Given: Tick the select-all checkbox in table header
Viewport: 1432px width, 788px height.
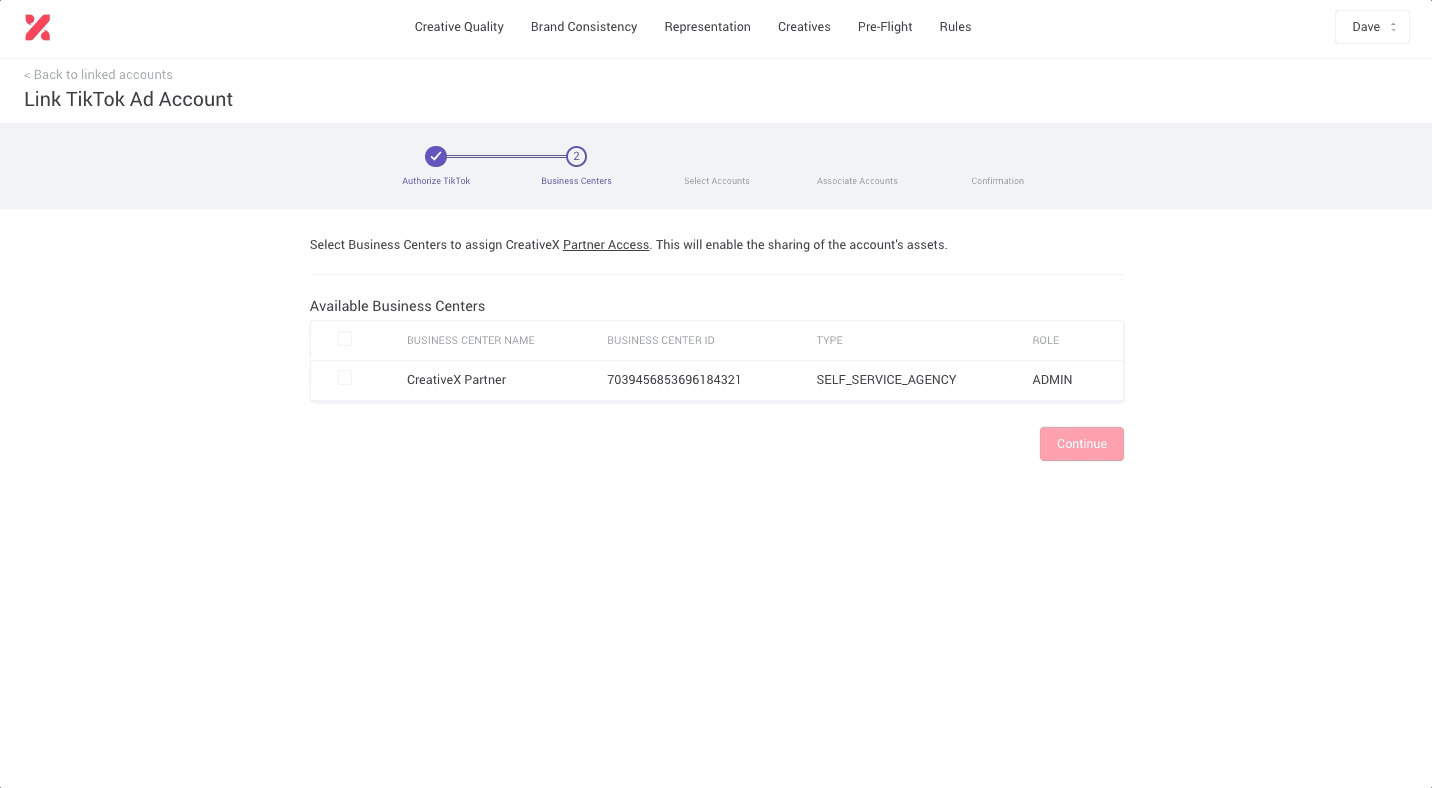Looking at the screenshot, I should click(345, 339).
